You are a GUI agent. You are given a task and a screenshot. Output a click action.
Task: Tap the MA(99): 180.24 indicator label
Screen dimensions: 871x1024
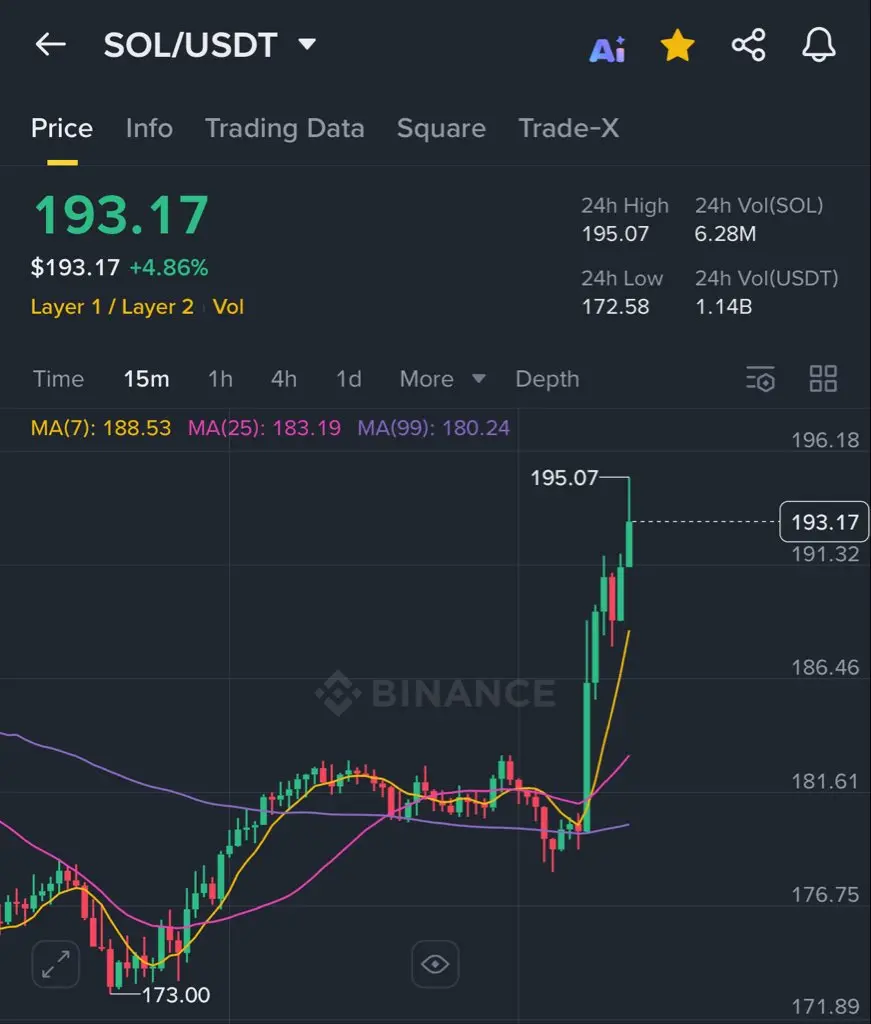pos(434,428)
